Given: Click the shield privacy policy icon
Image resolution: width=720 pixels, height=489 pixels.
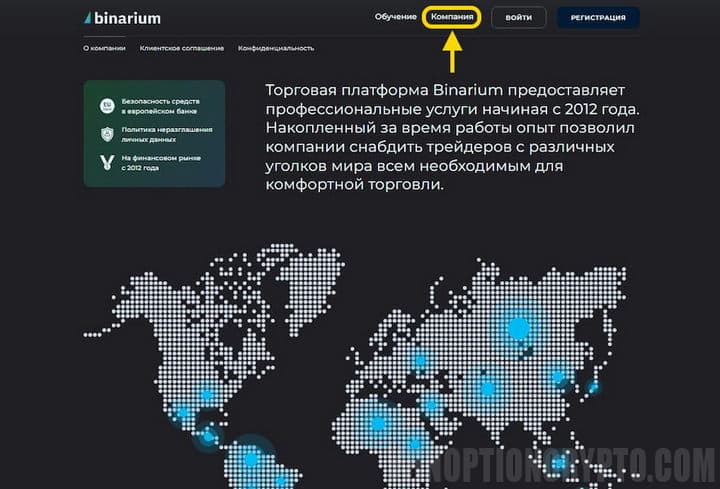Looking at the screenshot, I should (x=107, y=134).
